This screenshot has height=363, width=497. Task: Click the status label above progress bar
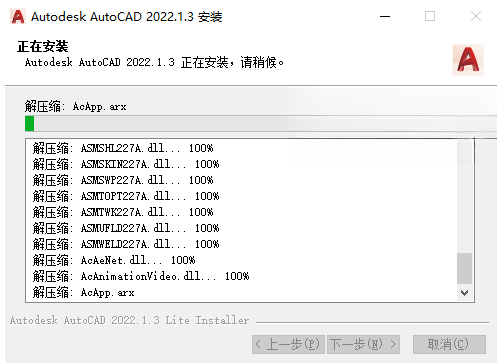[76, 107]
